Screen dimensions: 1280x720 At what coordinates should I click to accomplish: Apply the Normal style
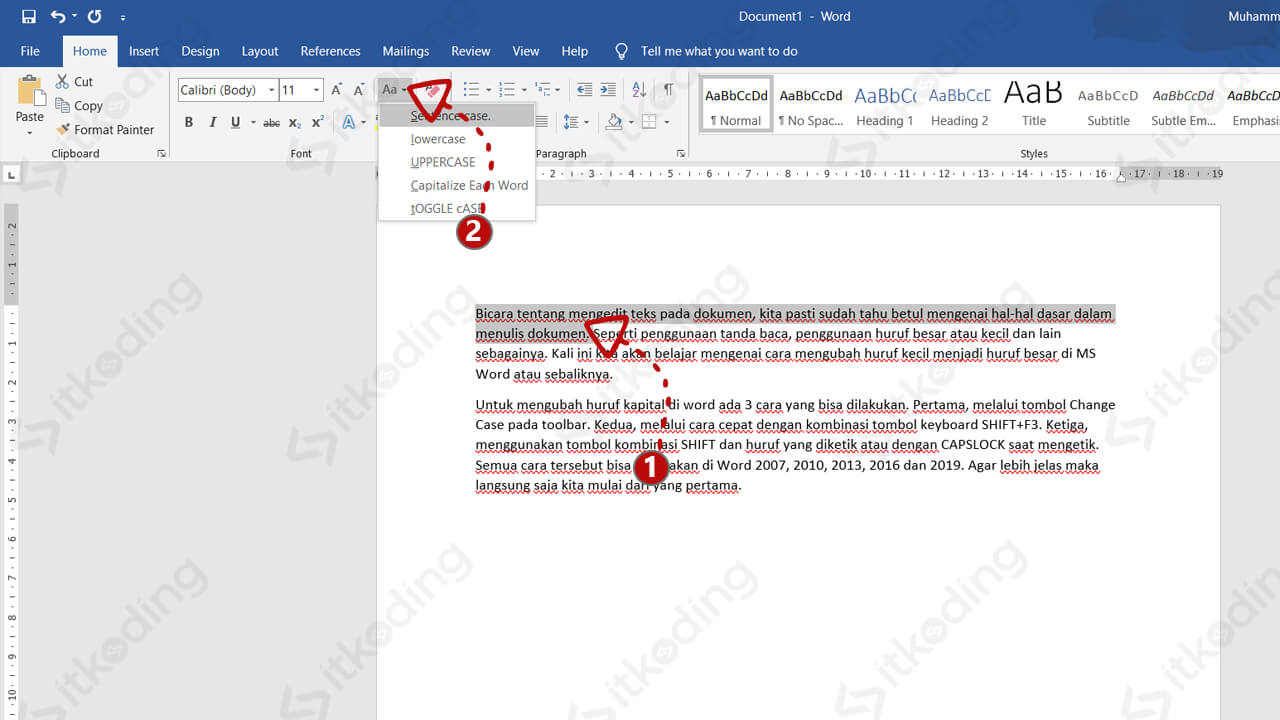click(x=736, y=104)
